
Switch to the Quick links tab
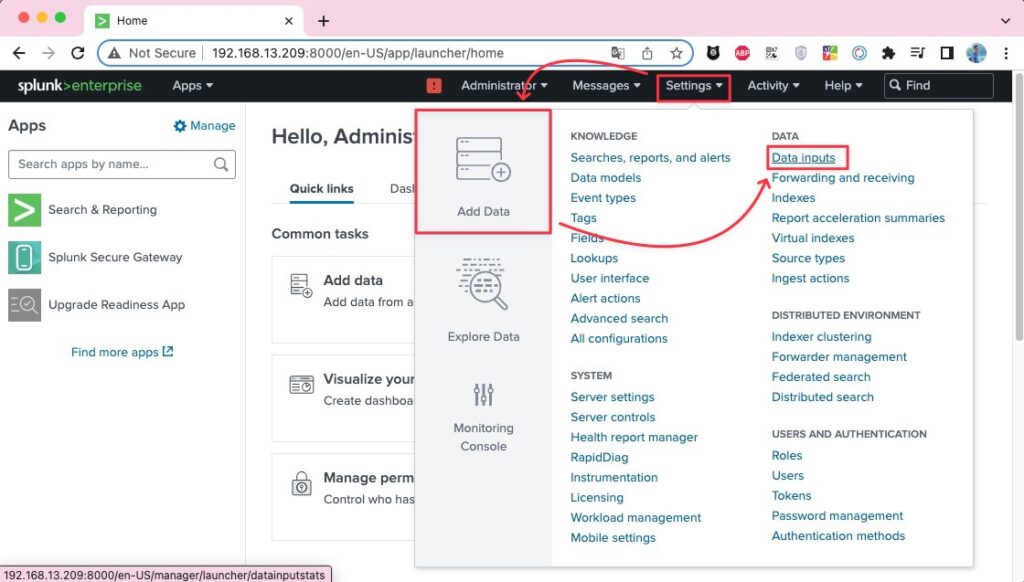point(321,189)
